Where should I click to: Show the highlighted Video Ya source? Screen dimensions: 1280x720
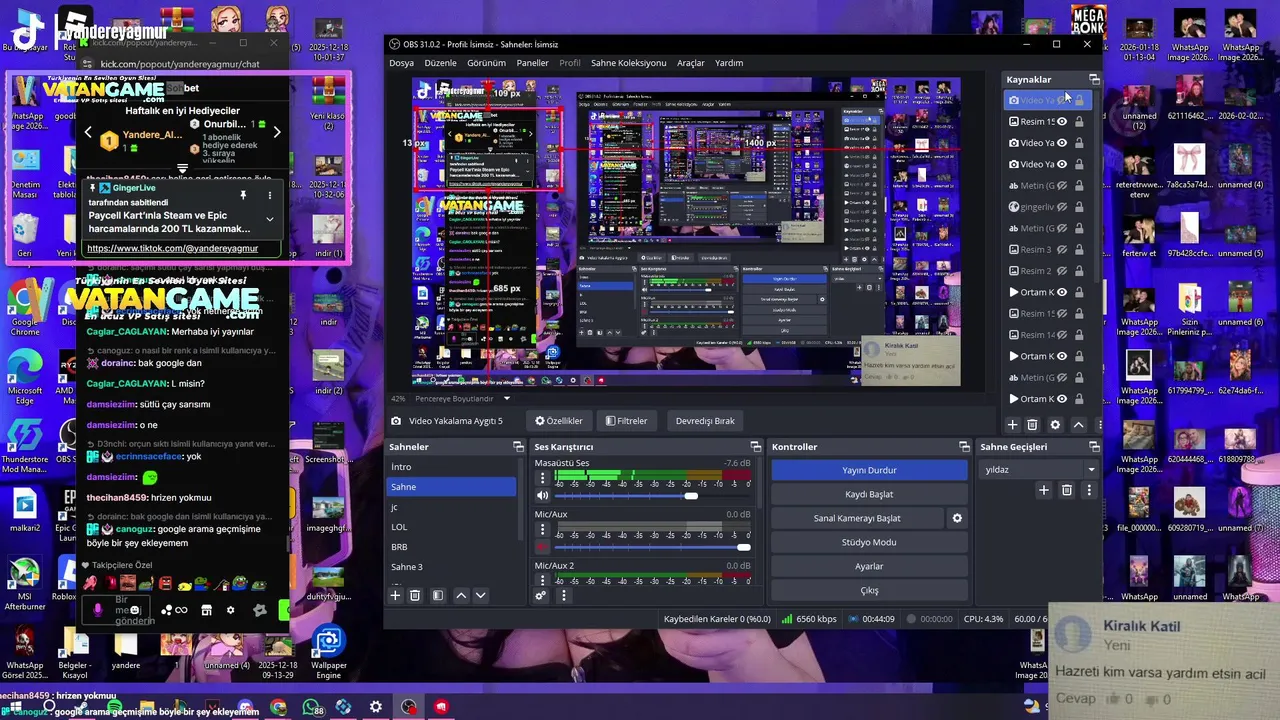pyautogui.click(x=1063, y=100)
